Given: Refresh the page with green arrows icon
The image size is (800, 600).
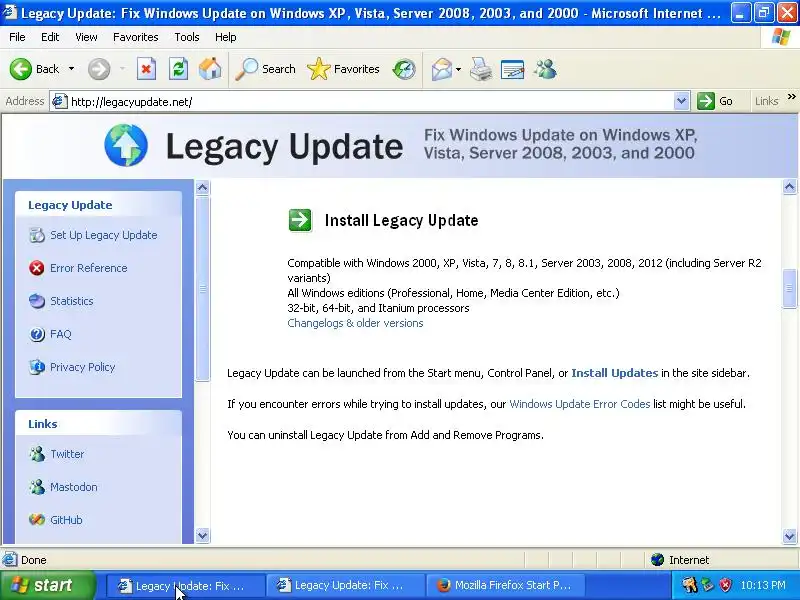Looking at the screenshot, I should click(179, 69).
